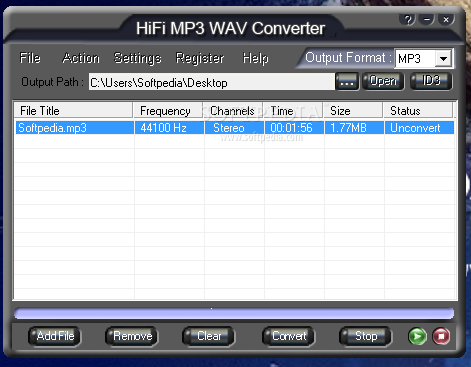Sort by Time column header
The height and width of the screenshot is (367, 471).
293,111
